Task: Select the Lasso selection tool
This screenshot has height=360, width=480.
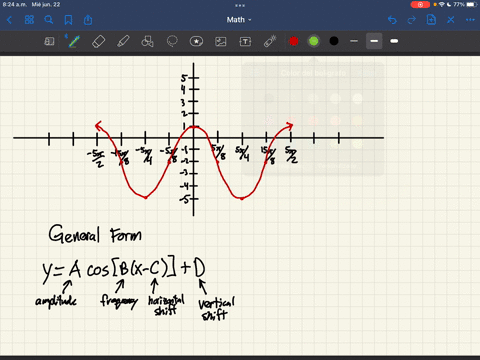Action: point(172,41)
